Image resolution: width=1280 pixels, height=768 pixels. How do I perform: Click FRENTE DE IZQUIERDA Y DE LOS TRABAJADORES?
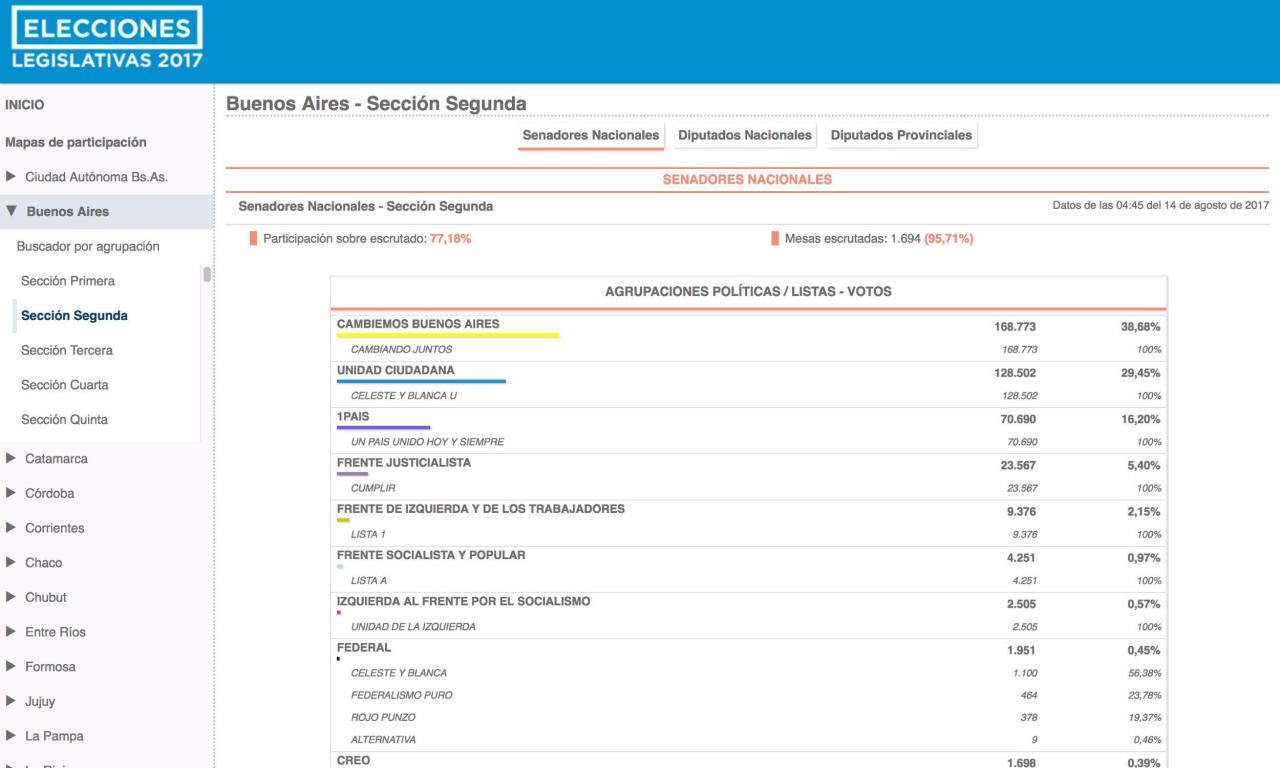481,509
